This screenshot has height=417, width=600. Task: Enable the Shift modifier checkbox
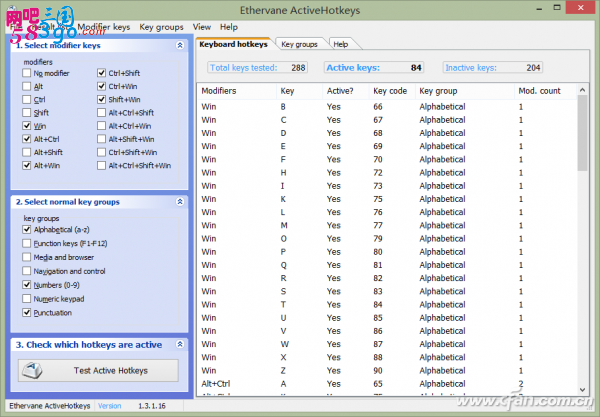coord(26,112)
